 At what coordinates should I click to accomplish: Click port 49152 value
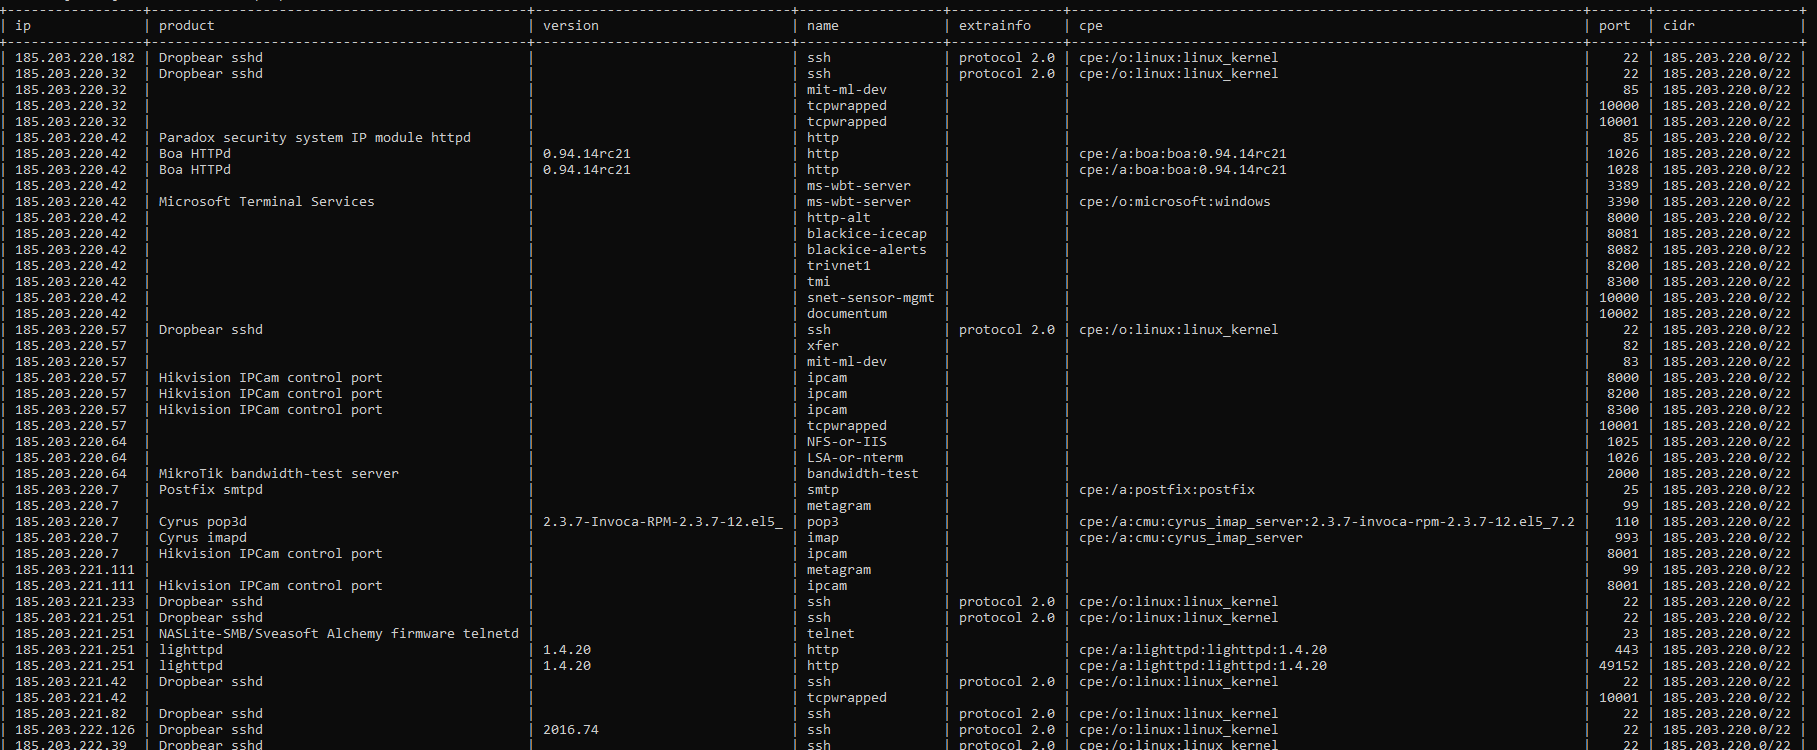1619,666
